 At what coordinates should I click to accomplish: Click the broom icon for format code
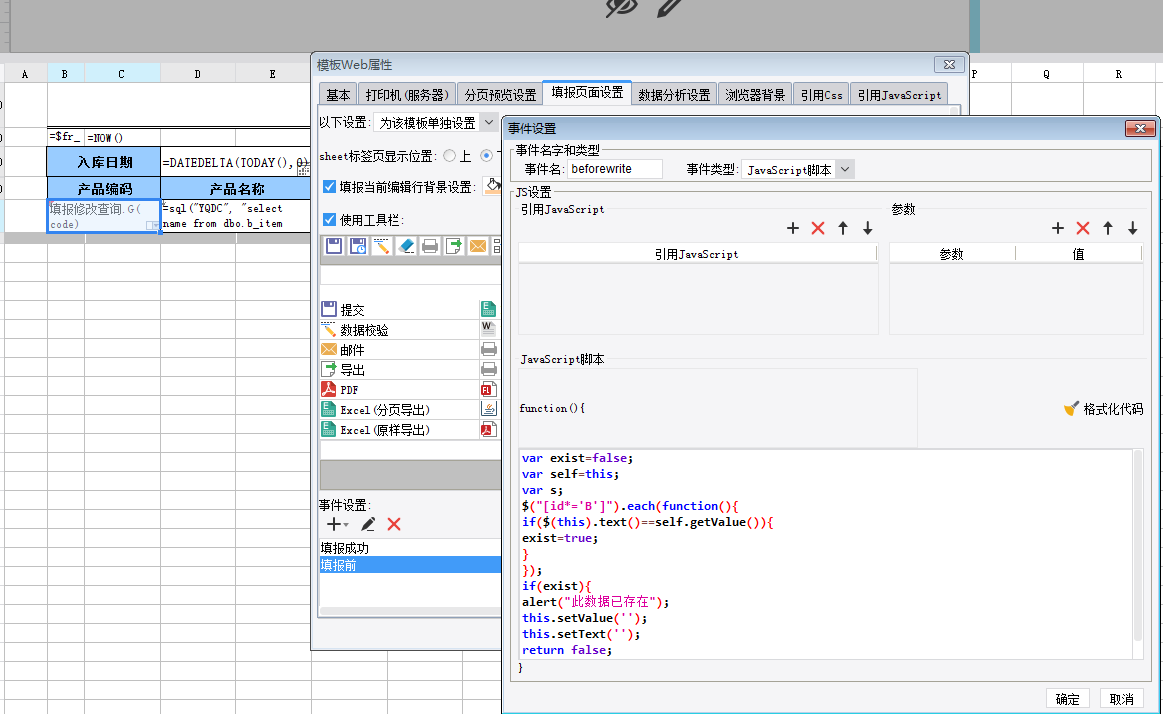pos(1071,409)
